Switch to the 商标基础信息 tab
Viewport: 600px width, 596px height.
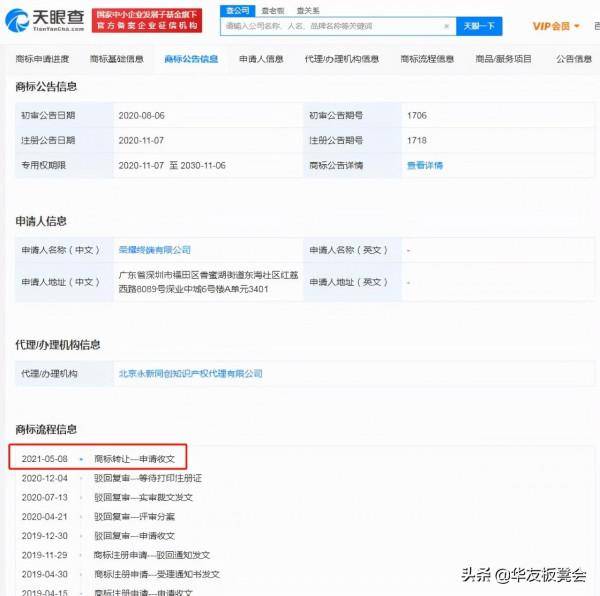click(117, 59)
